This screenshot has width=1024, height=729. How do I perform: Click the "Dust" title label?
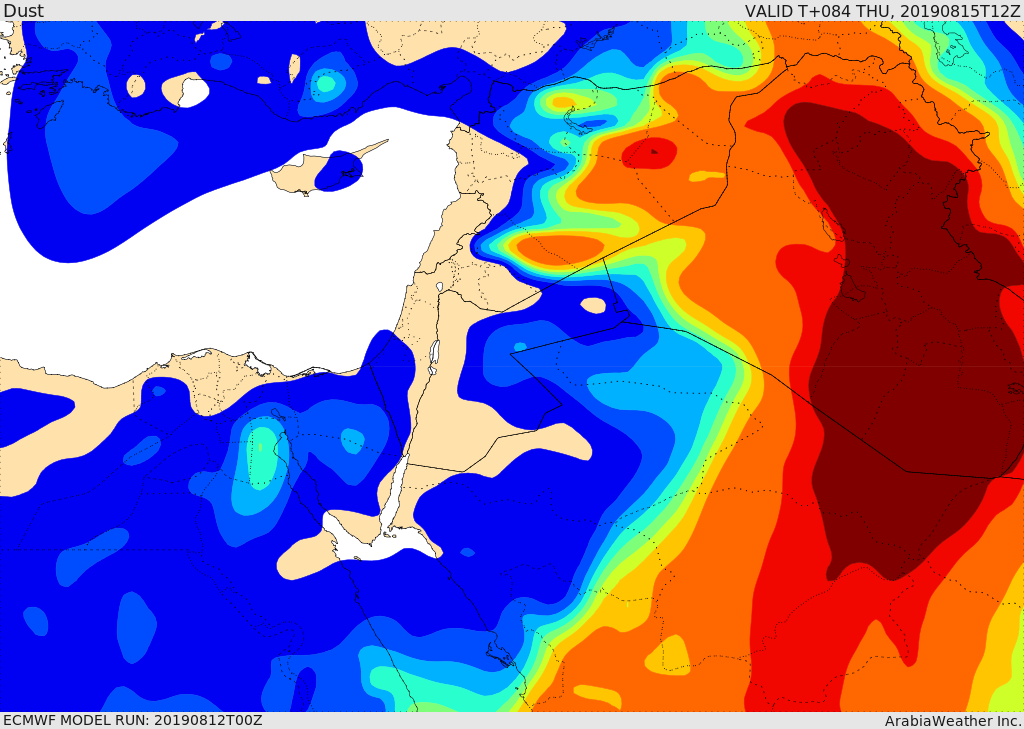tap(24, 10)
